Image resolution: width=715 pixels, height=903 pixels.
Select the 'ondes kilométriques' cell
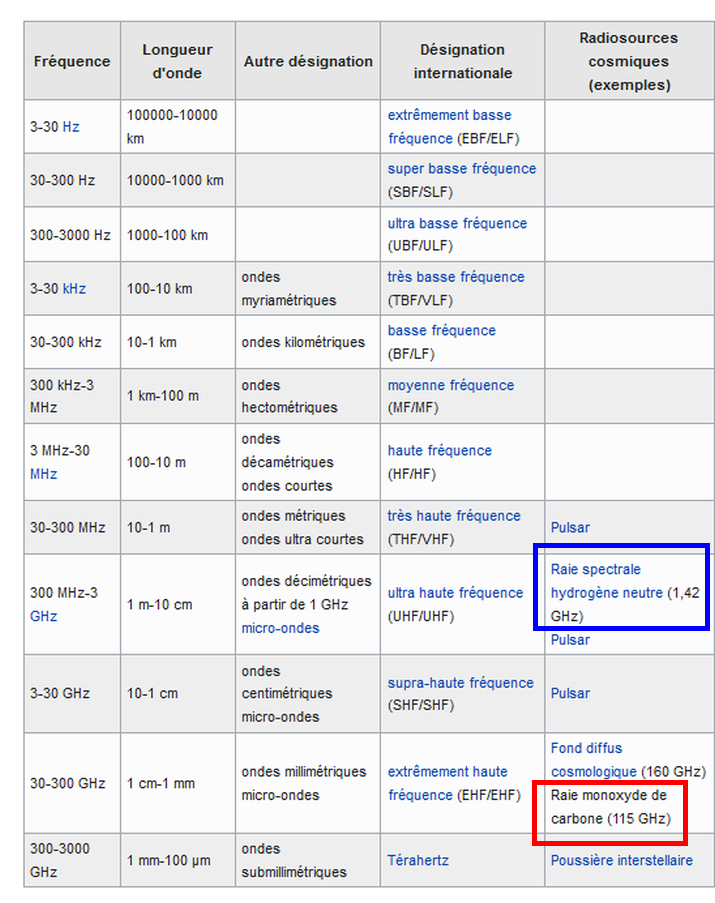tap(308, 342)
